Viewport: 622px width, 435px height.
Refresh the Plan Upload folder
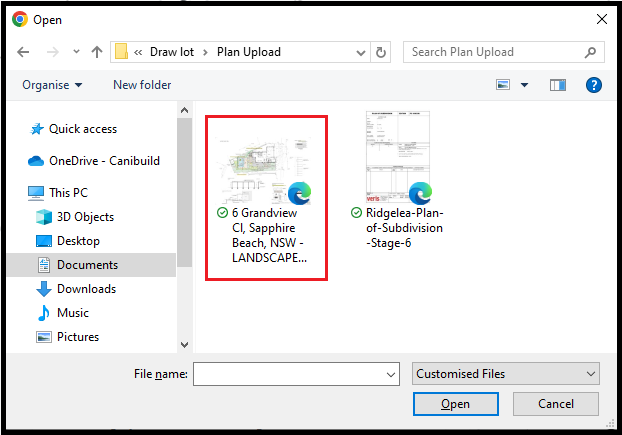[x=382, y=52]
